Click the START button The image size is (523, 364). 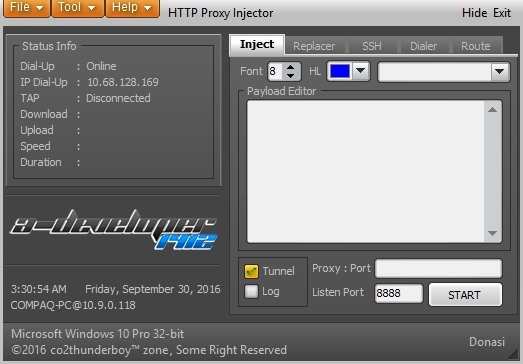click(x=465, y=295)
